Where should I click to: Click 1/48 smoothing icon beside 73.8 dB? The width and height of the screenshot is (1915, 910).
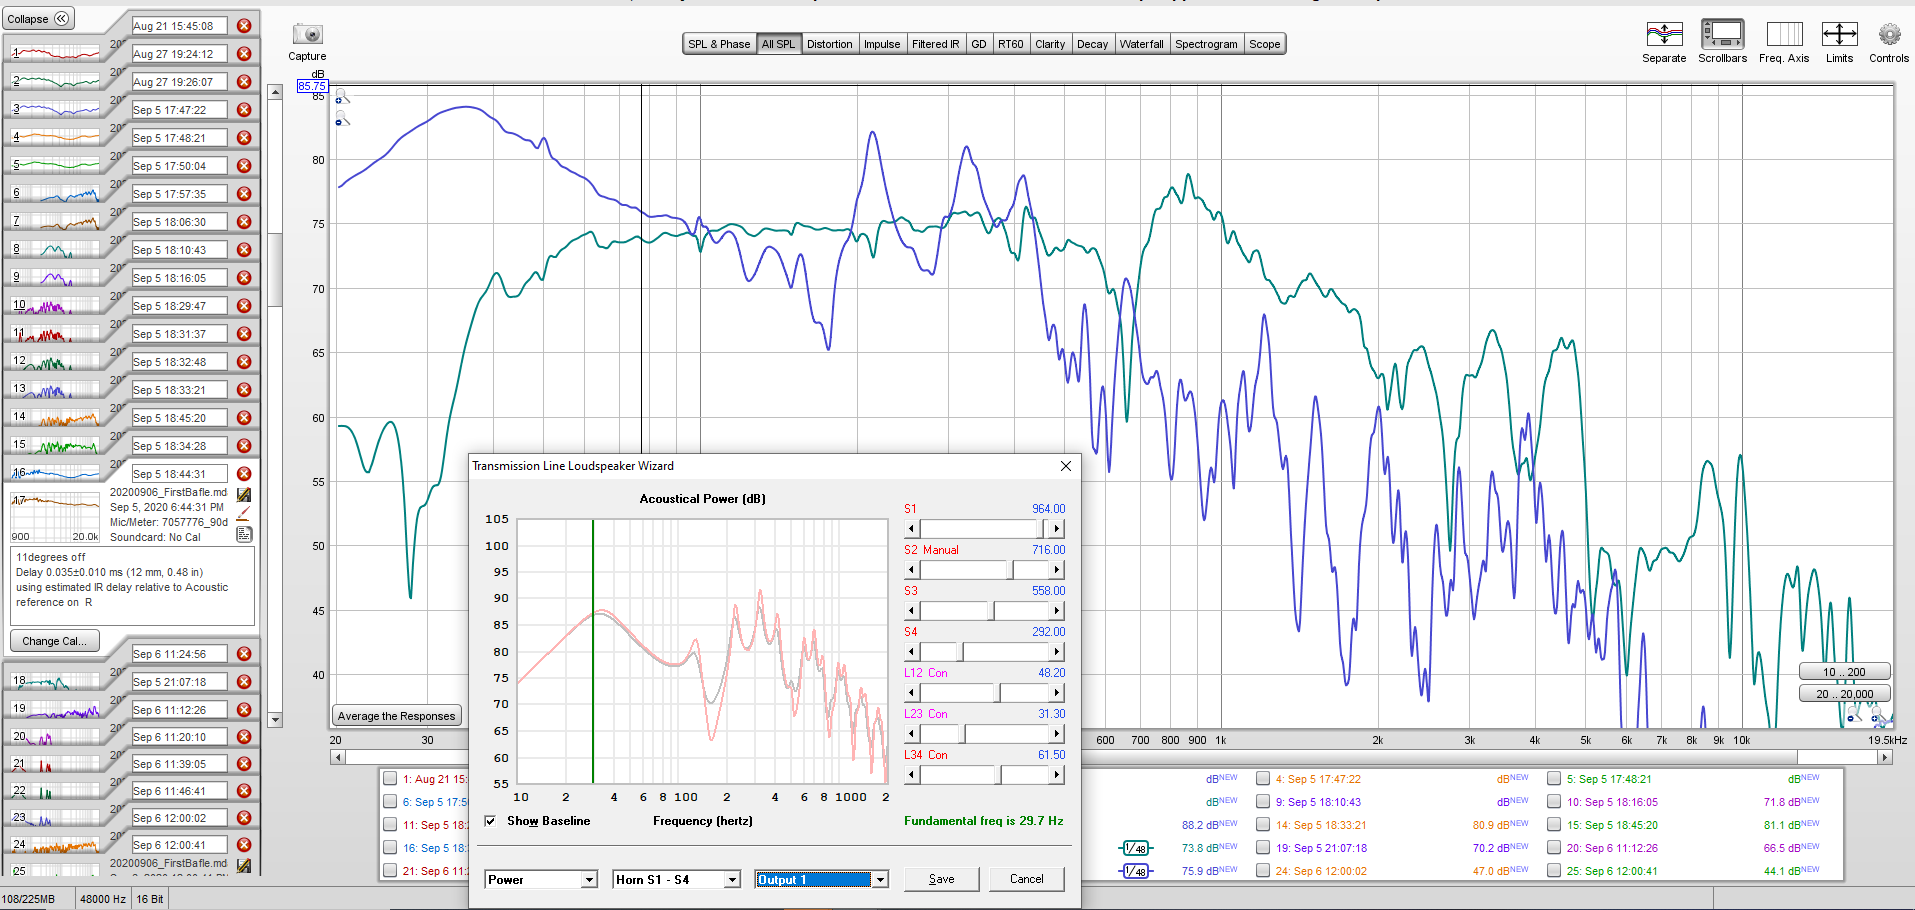pyautogui.click(x=1135, y=848)
